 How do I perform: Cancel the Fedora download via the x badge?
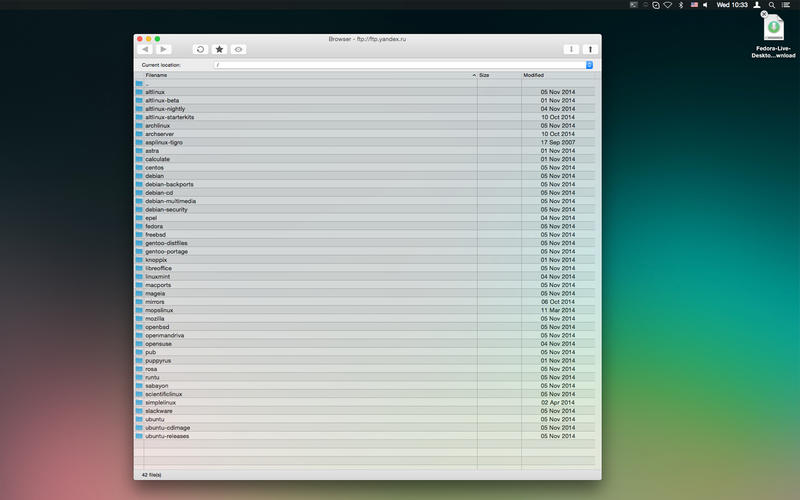point(763,15)
